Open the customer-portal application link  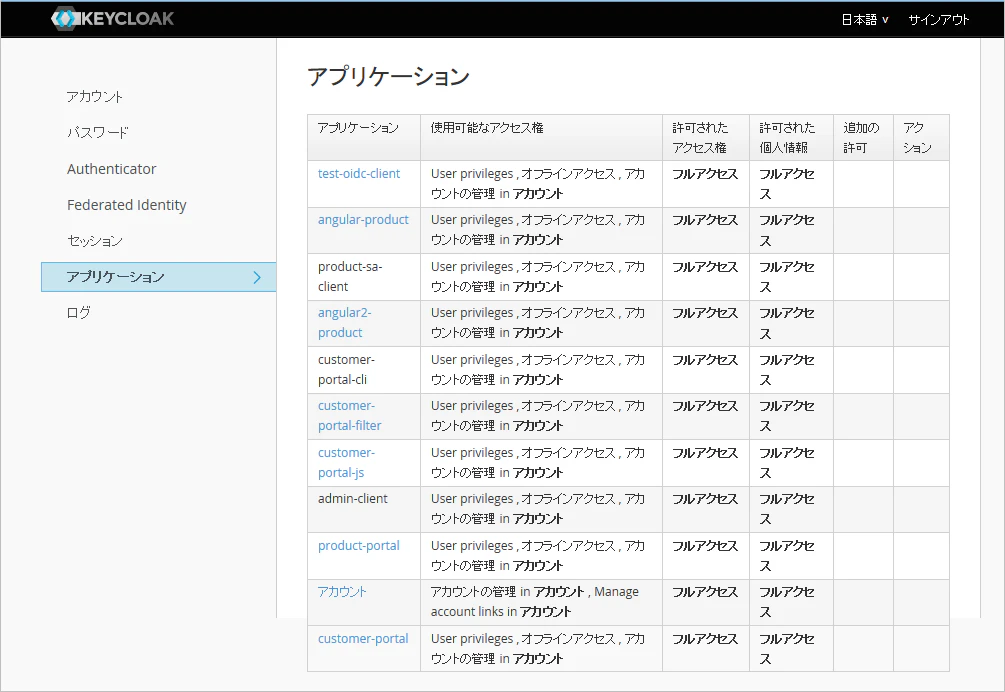tap(363, 639)
